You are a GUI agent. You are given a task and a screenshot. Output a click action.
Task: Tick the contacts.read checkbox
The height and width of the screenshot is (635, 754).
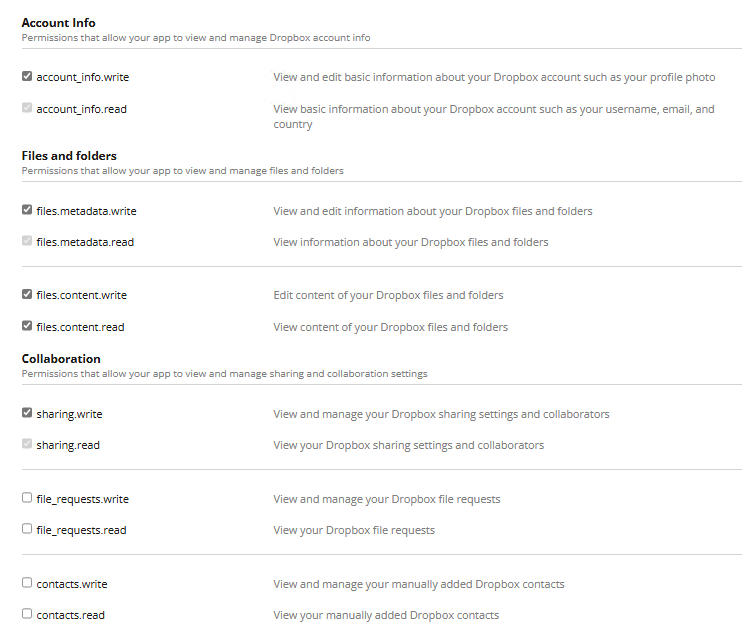(x=27, y=614)
